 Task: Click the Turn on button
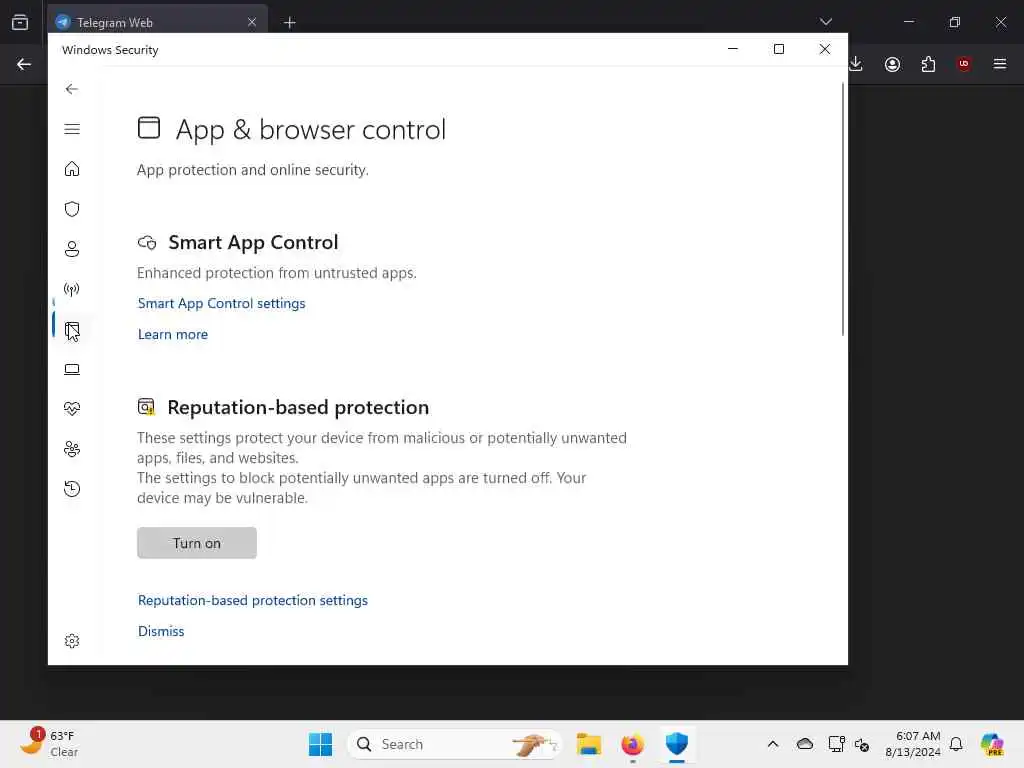pos(197,543)
